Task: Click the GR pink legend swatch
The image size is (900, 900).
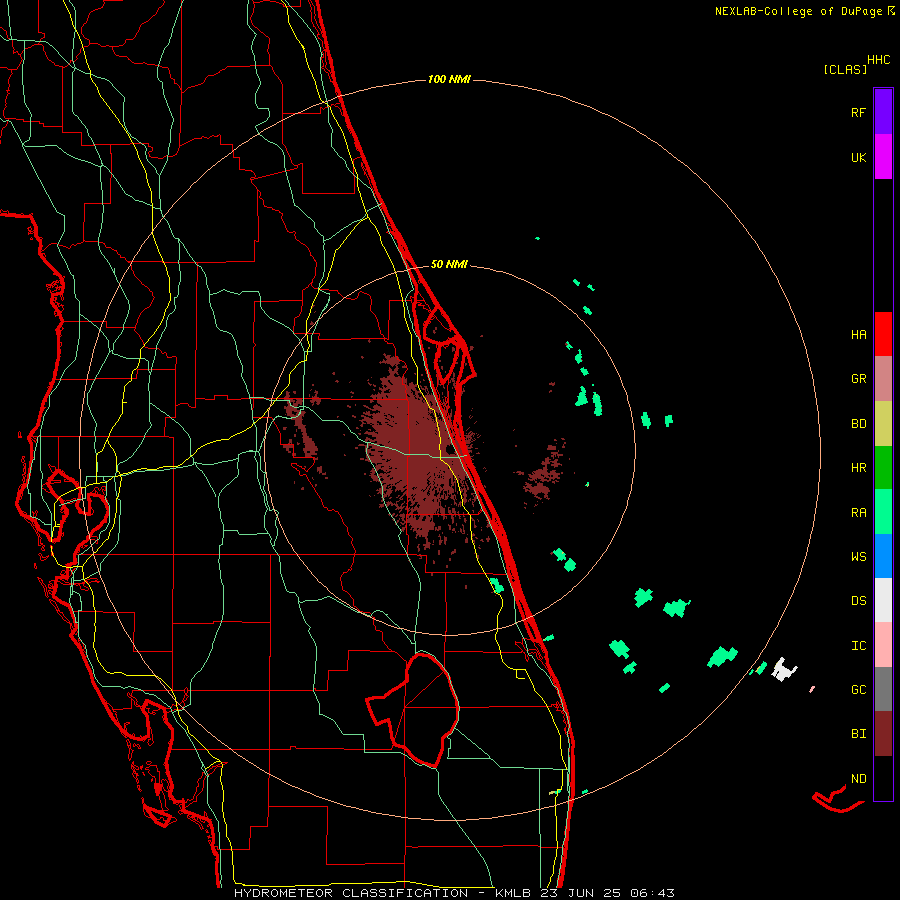Action: tap(883, 379)
